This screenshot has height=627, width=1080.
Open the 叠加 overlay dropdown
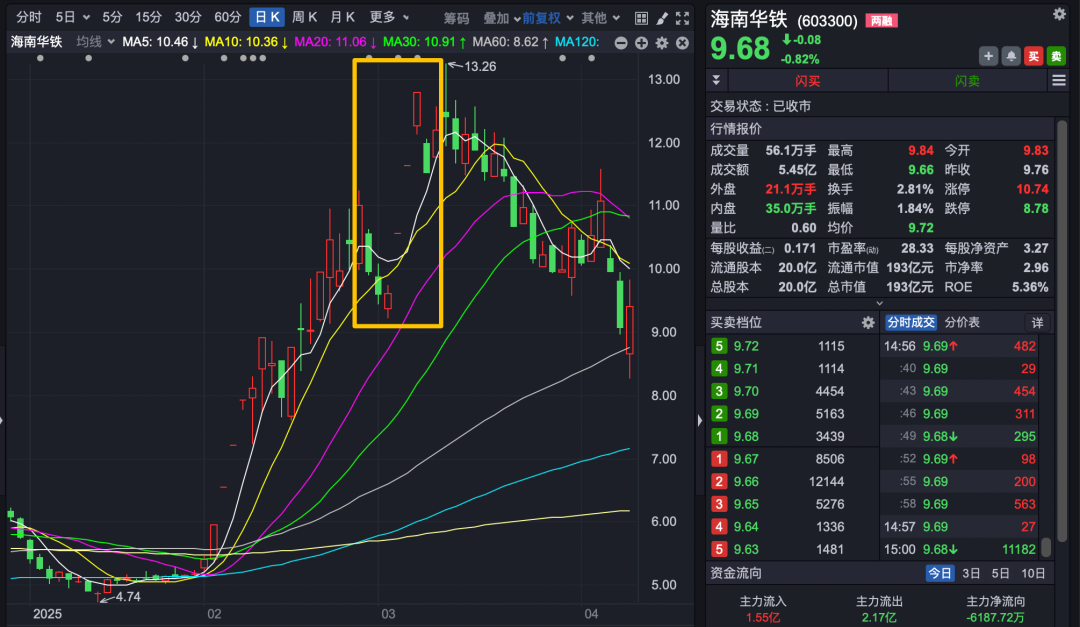pyautogui.click(x=497, y=17)
